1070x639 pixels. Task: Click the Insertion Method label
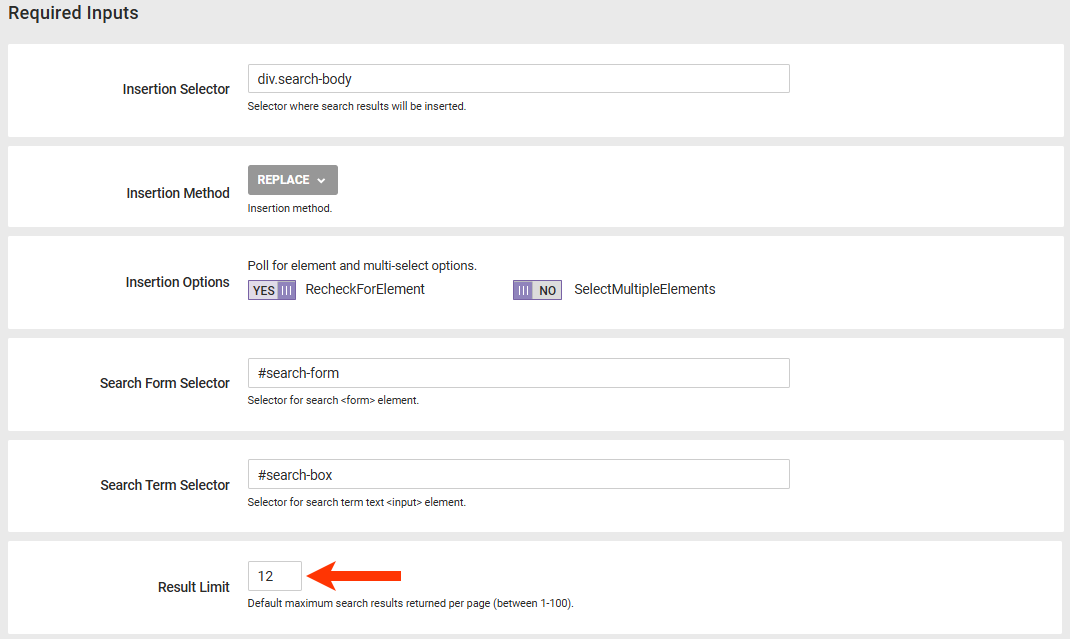point(177,193)
